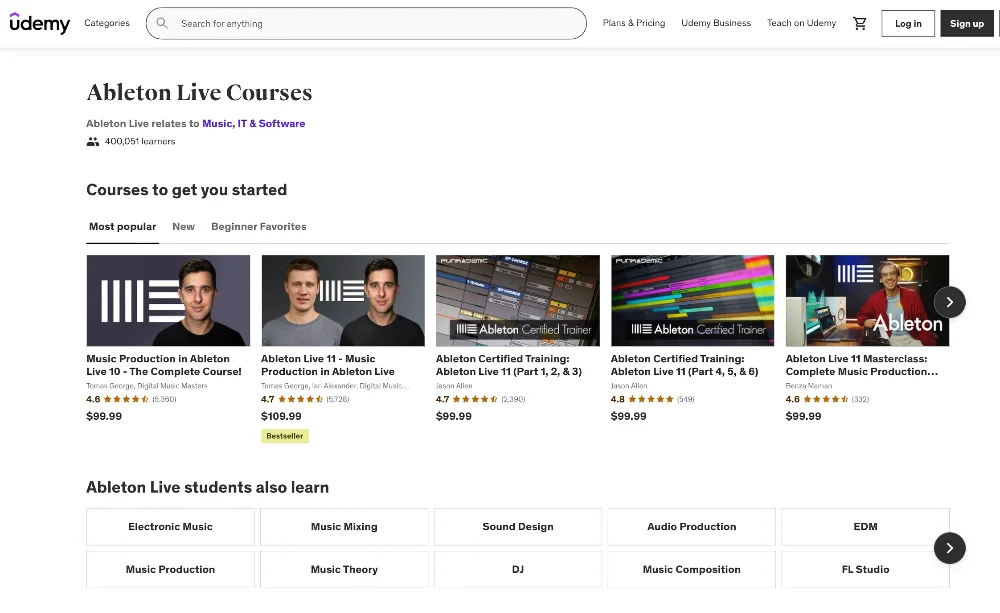Click title Ableton Live 11 - Music Production
Image resolution: width=1000 pixels, height=613 pixels.
(328, 365)
